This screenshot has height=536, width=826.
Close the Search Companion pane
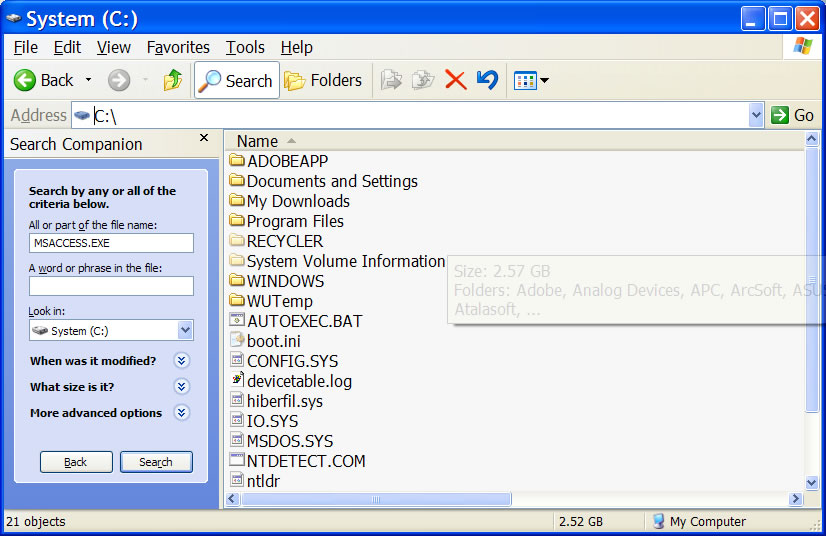204,138
